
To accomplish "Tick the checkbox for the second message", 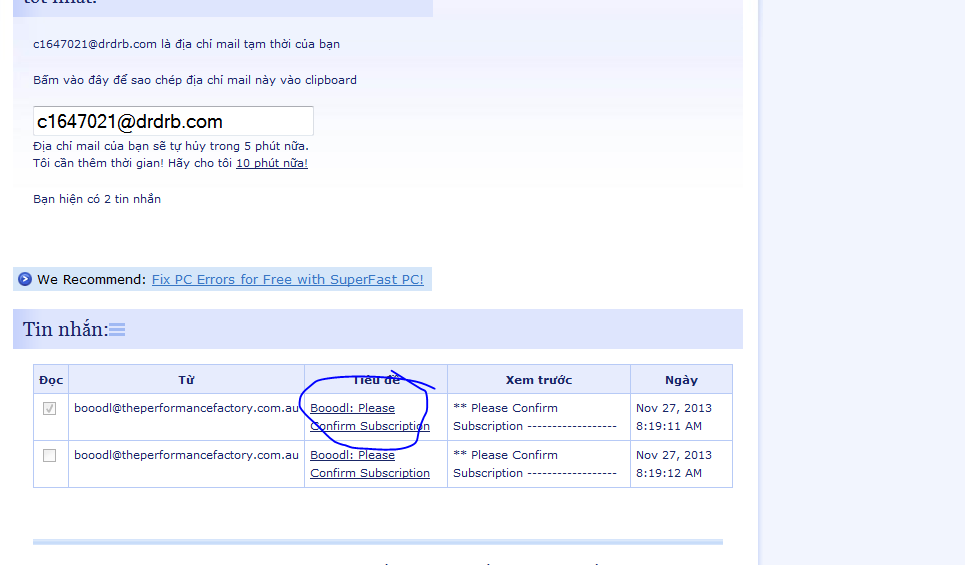I will click(50, 455).
